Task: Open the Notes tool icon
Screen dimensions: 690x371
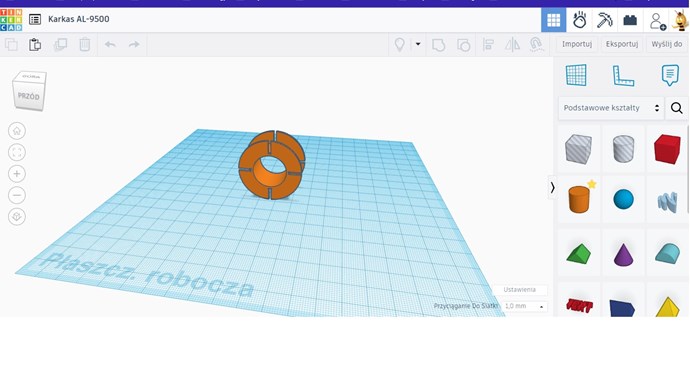Action: (x=670, y=75)
